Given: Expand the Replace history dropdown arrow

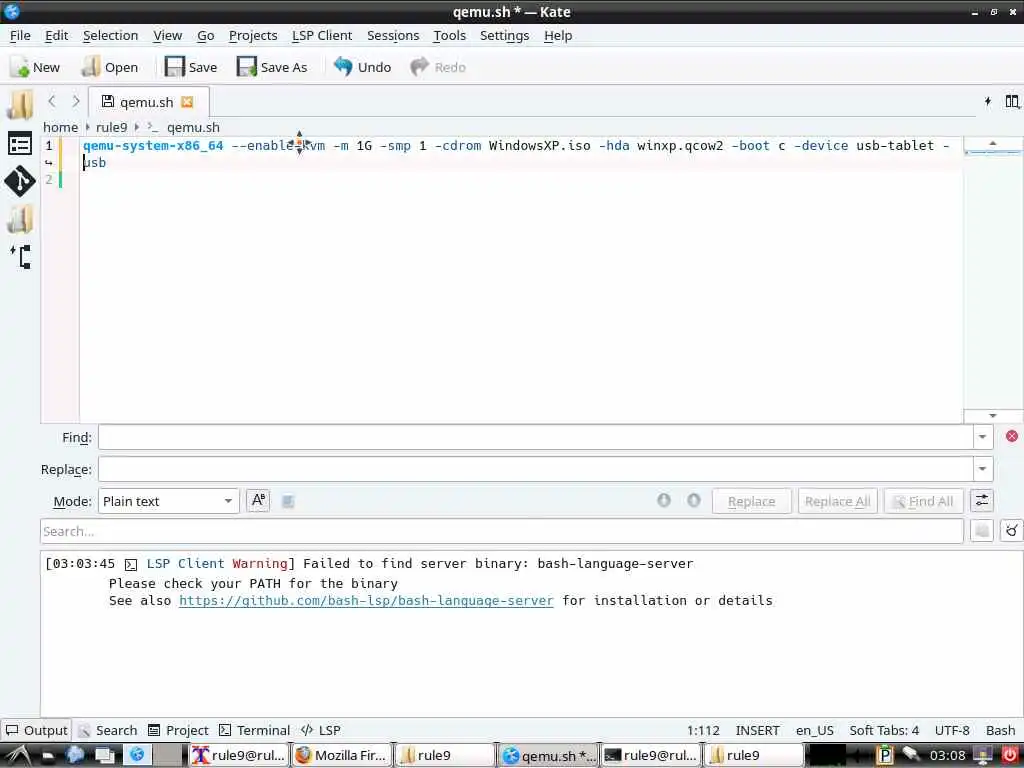Looking at the screenshot, I should (x=982, y=469).
